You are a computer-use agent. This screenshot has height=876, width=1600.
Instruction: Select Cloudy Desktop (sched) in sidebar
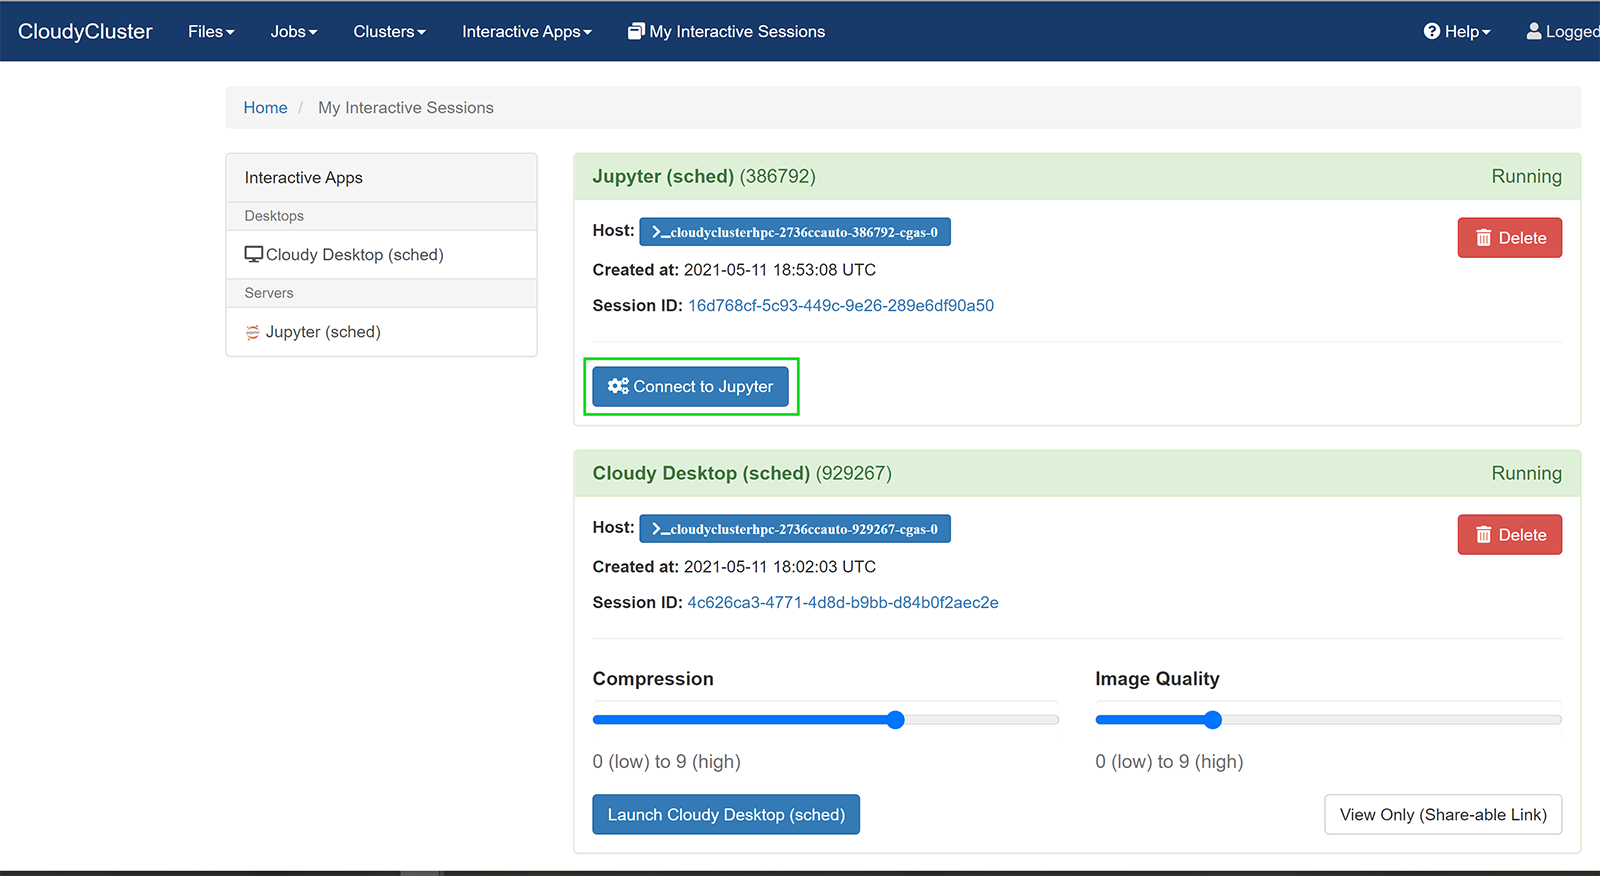382,255
